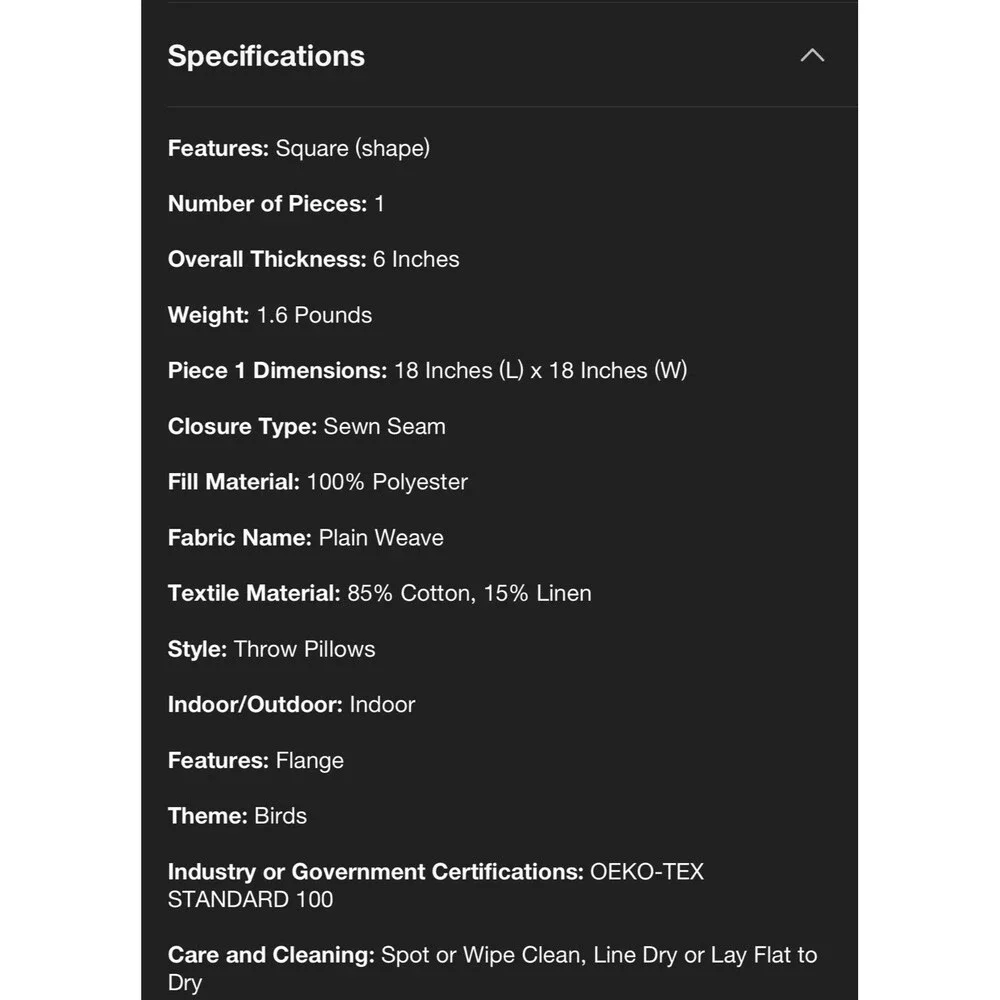Screen dimensions: 1000x1000
Task: Select the Theme: Birds row
Action: pos(237,816)
